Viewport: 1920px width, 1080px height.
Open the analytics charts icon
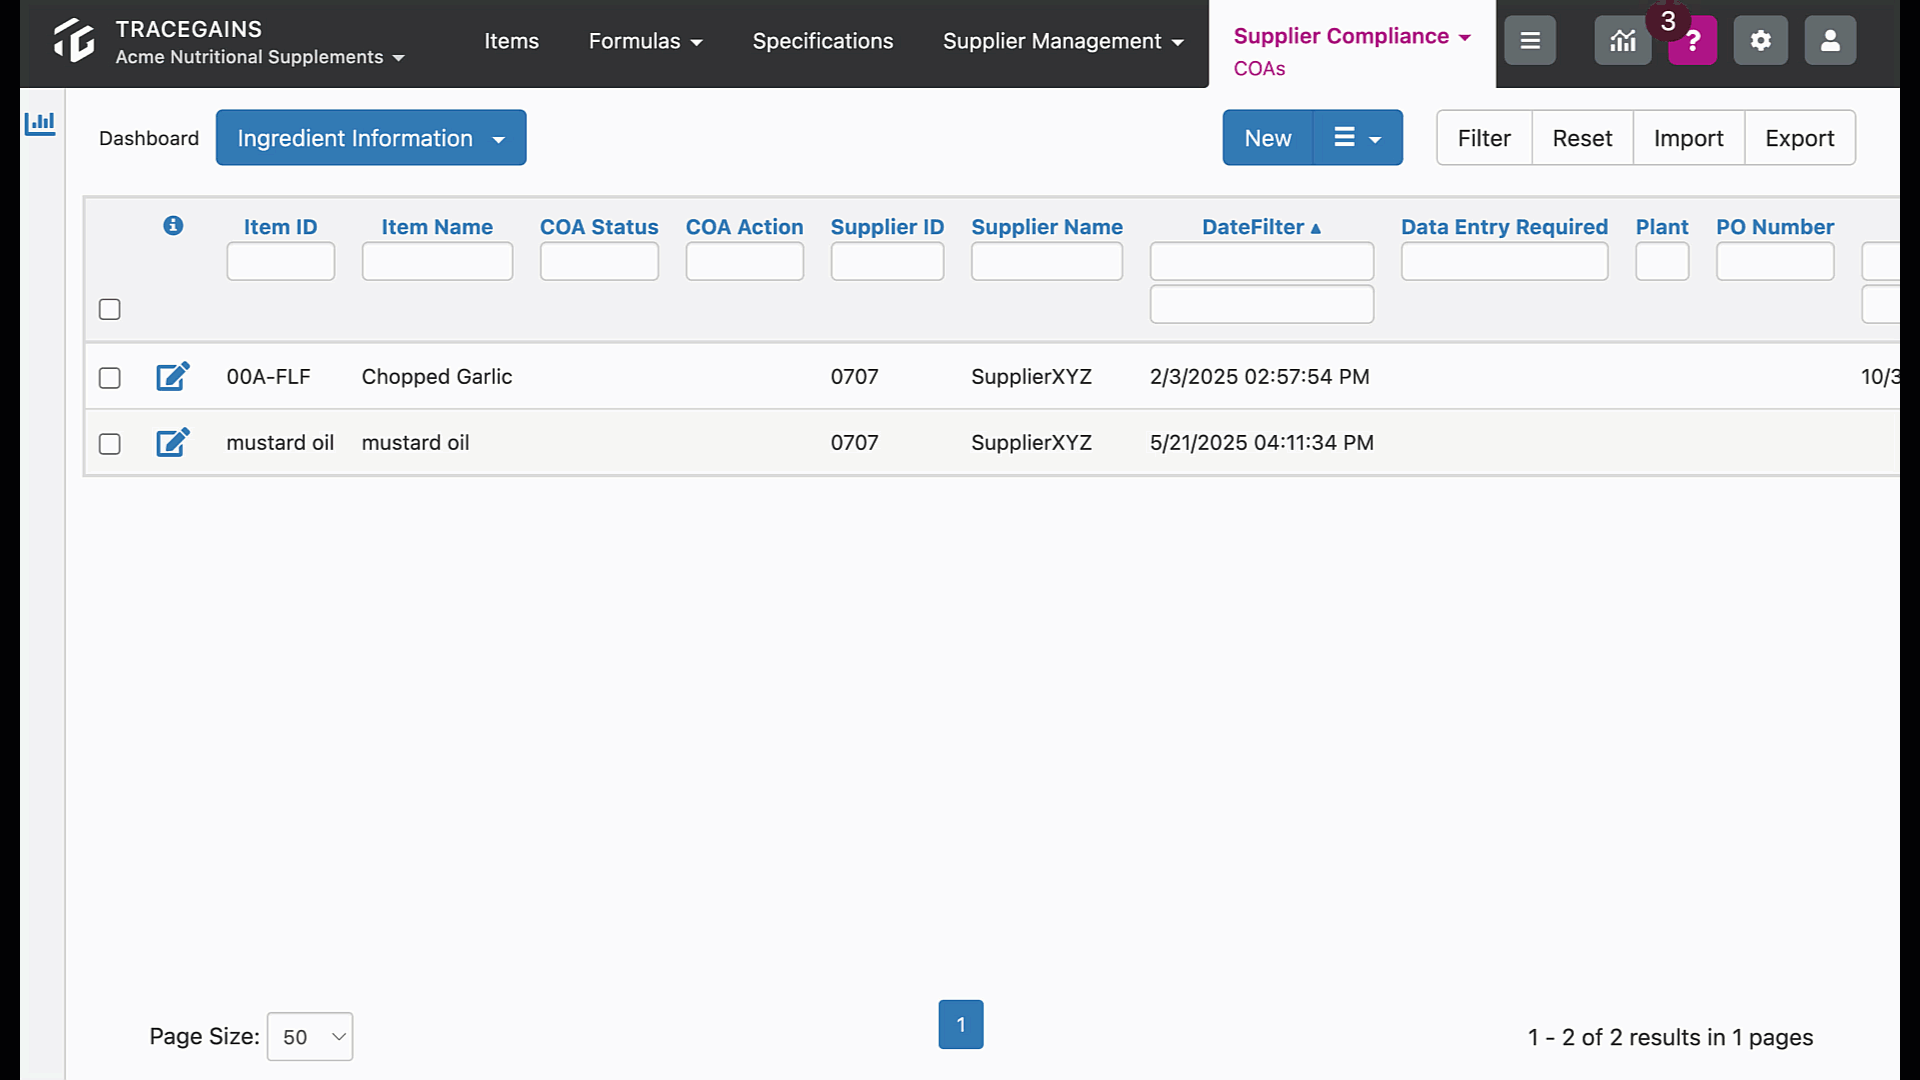(x=1622, y=40)
